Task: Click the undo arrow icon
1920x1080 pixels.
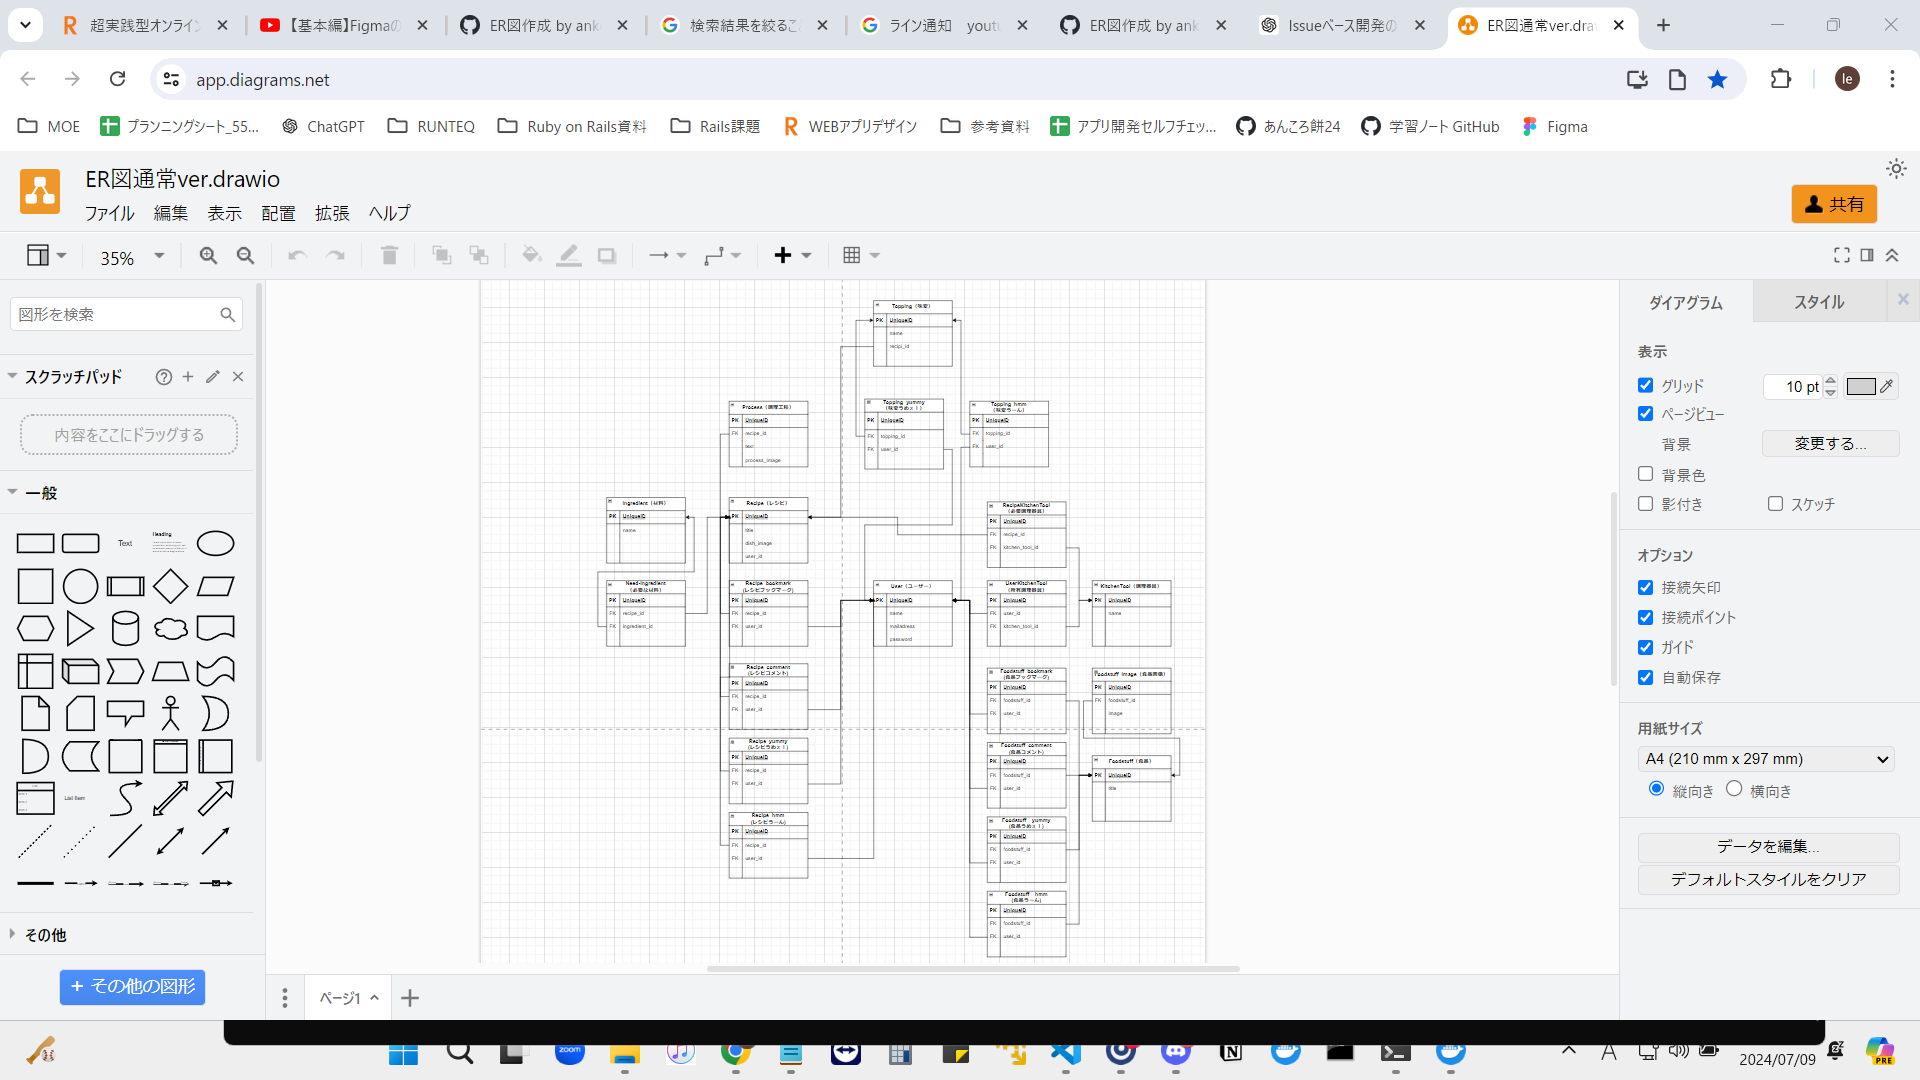Action: (x=297, y=256)
